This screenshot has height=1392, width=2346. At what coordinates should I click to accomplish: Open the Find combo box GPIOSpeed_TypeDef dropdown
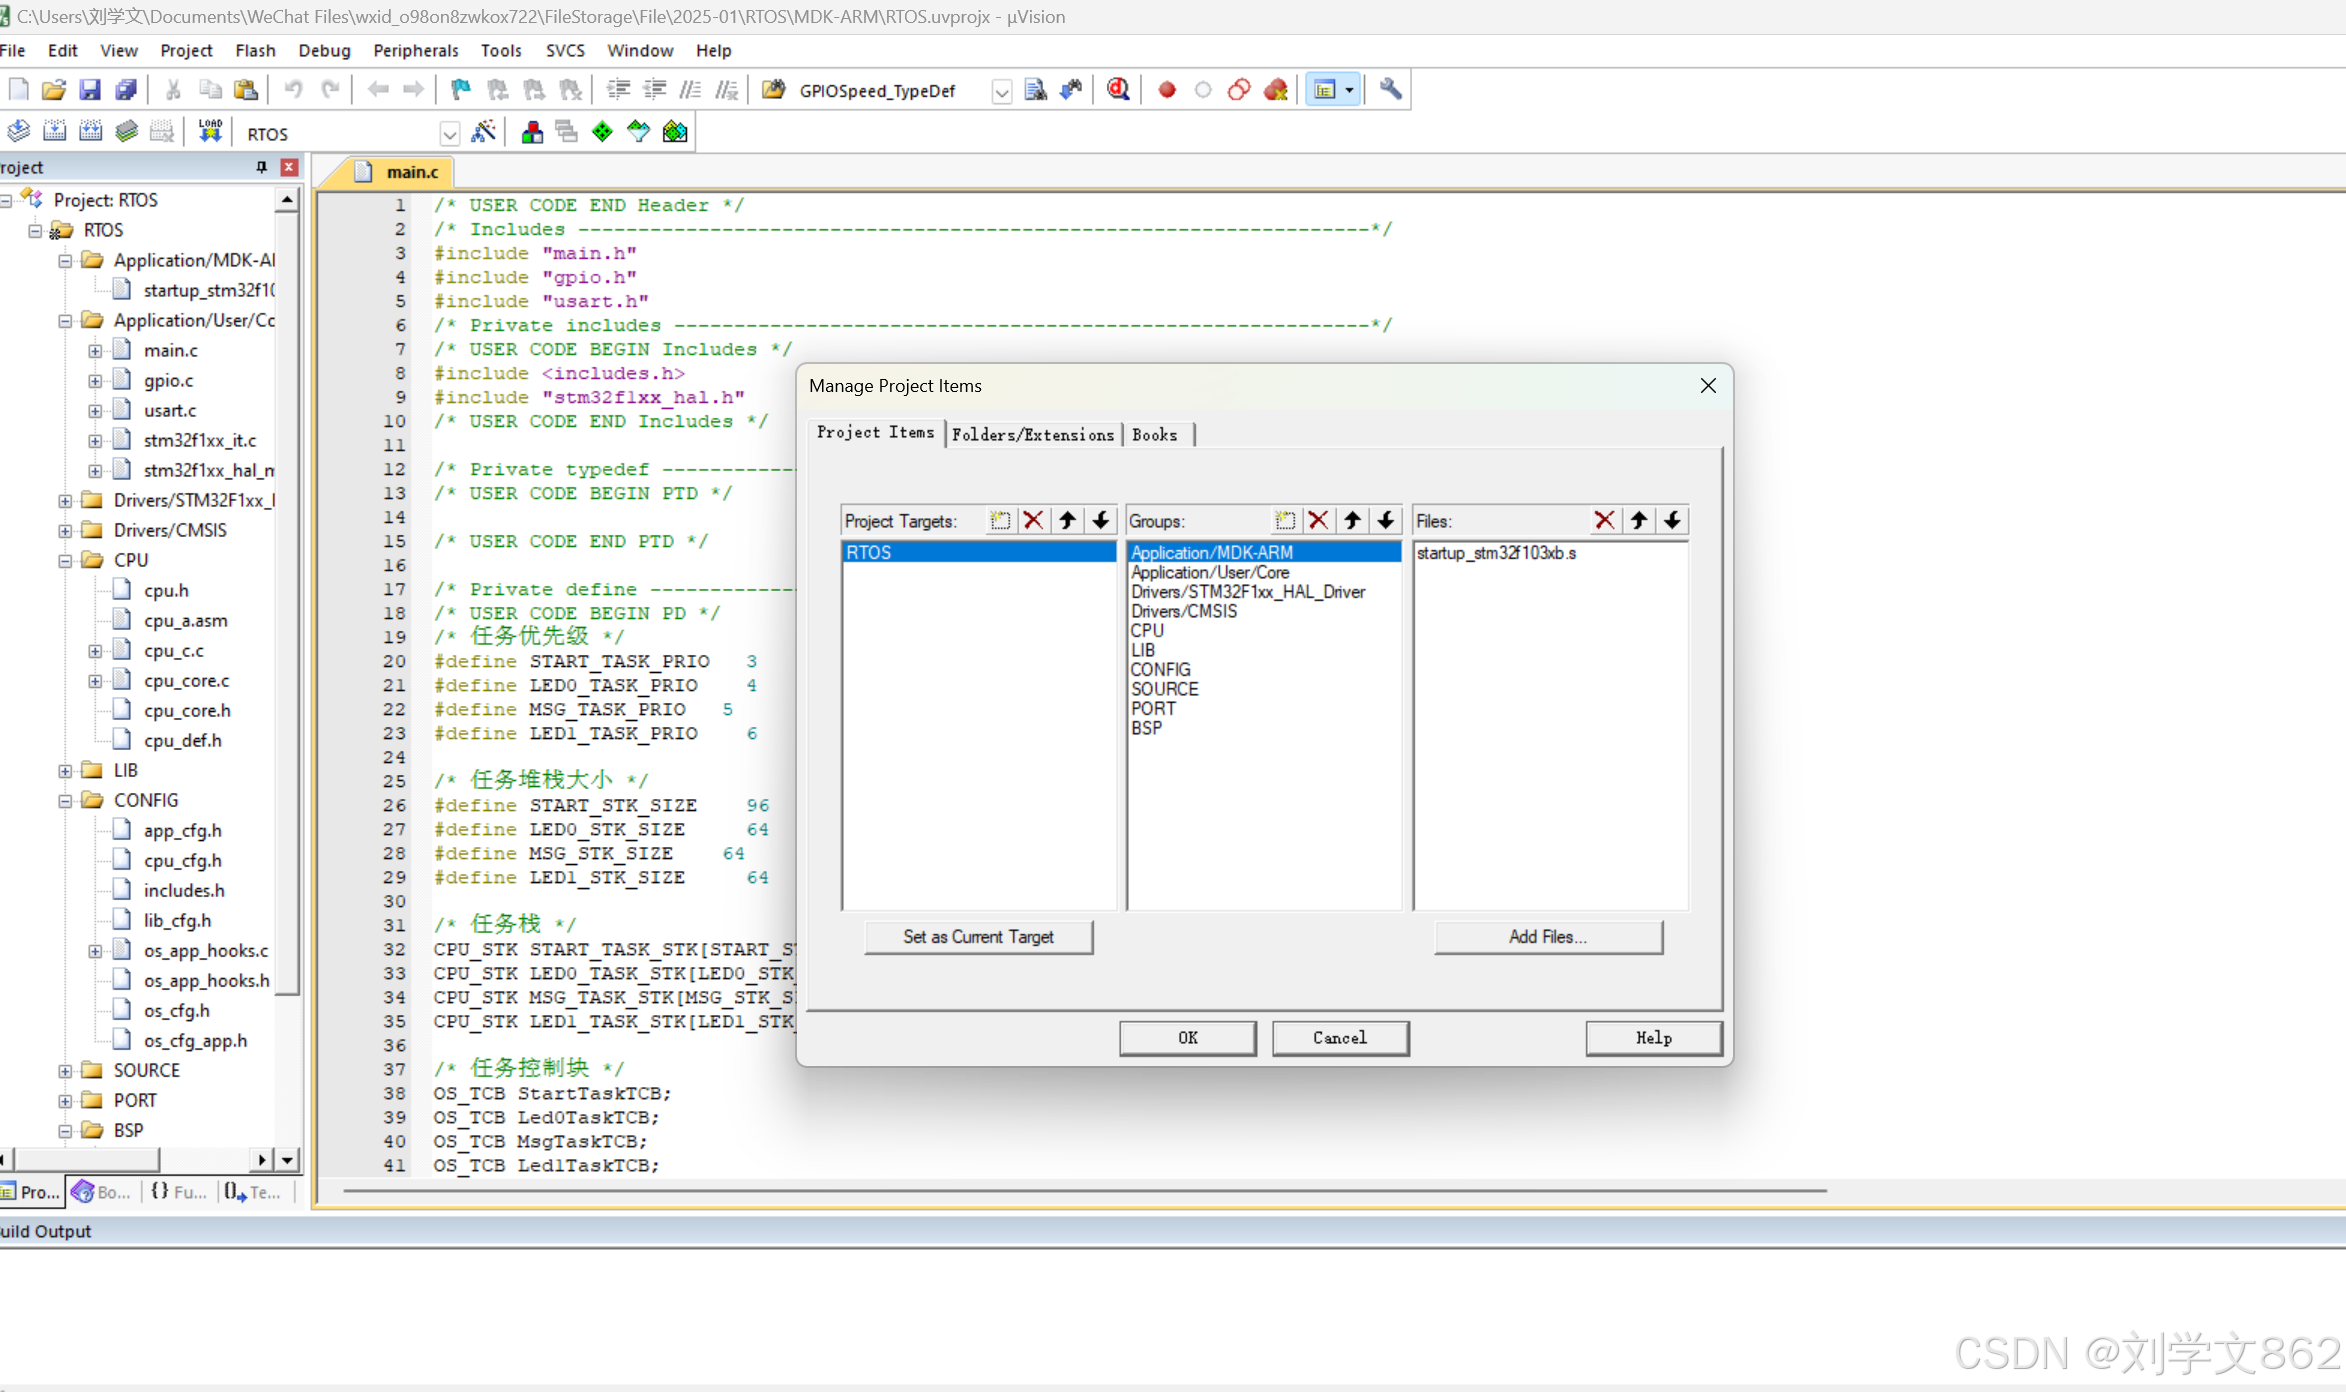coord(1001,92)
